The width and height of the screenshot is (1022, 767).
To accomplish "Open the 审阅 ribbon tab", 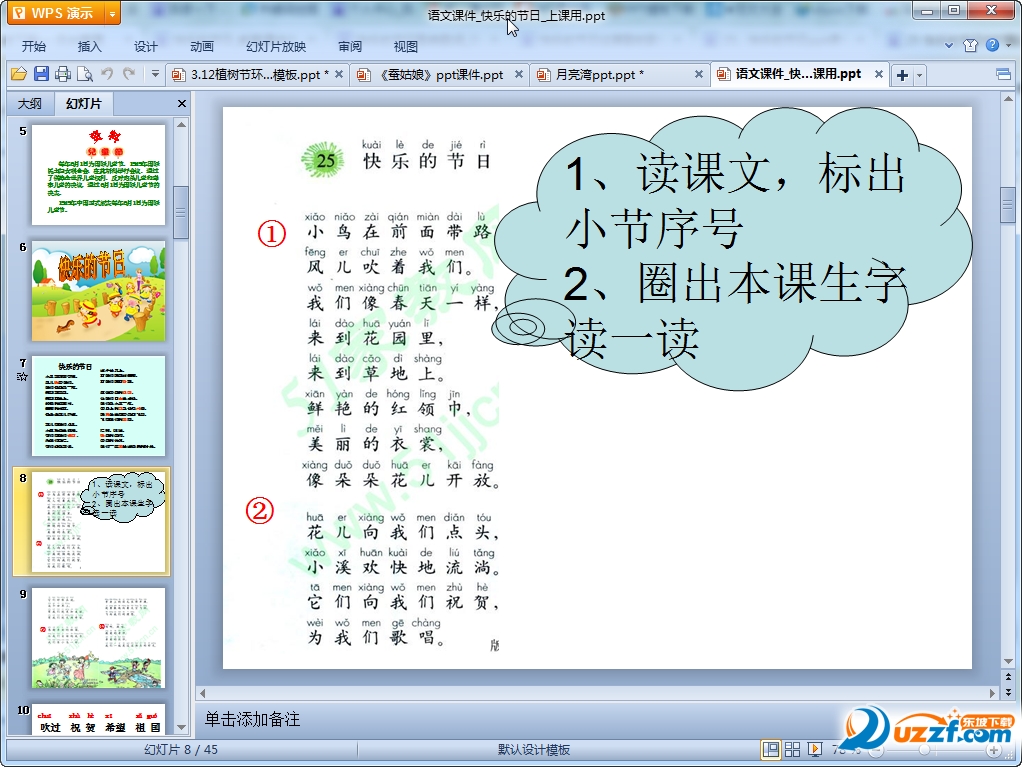I will tap(350, 46).
